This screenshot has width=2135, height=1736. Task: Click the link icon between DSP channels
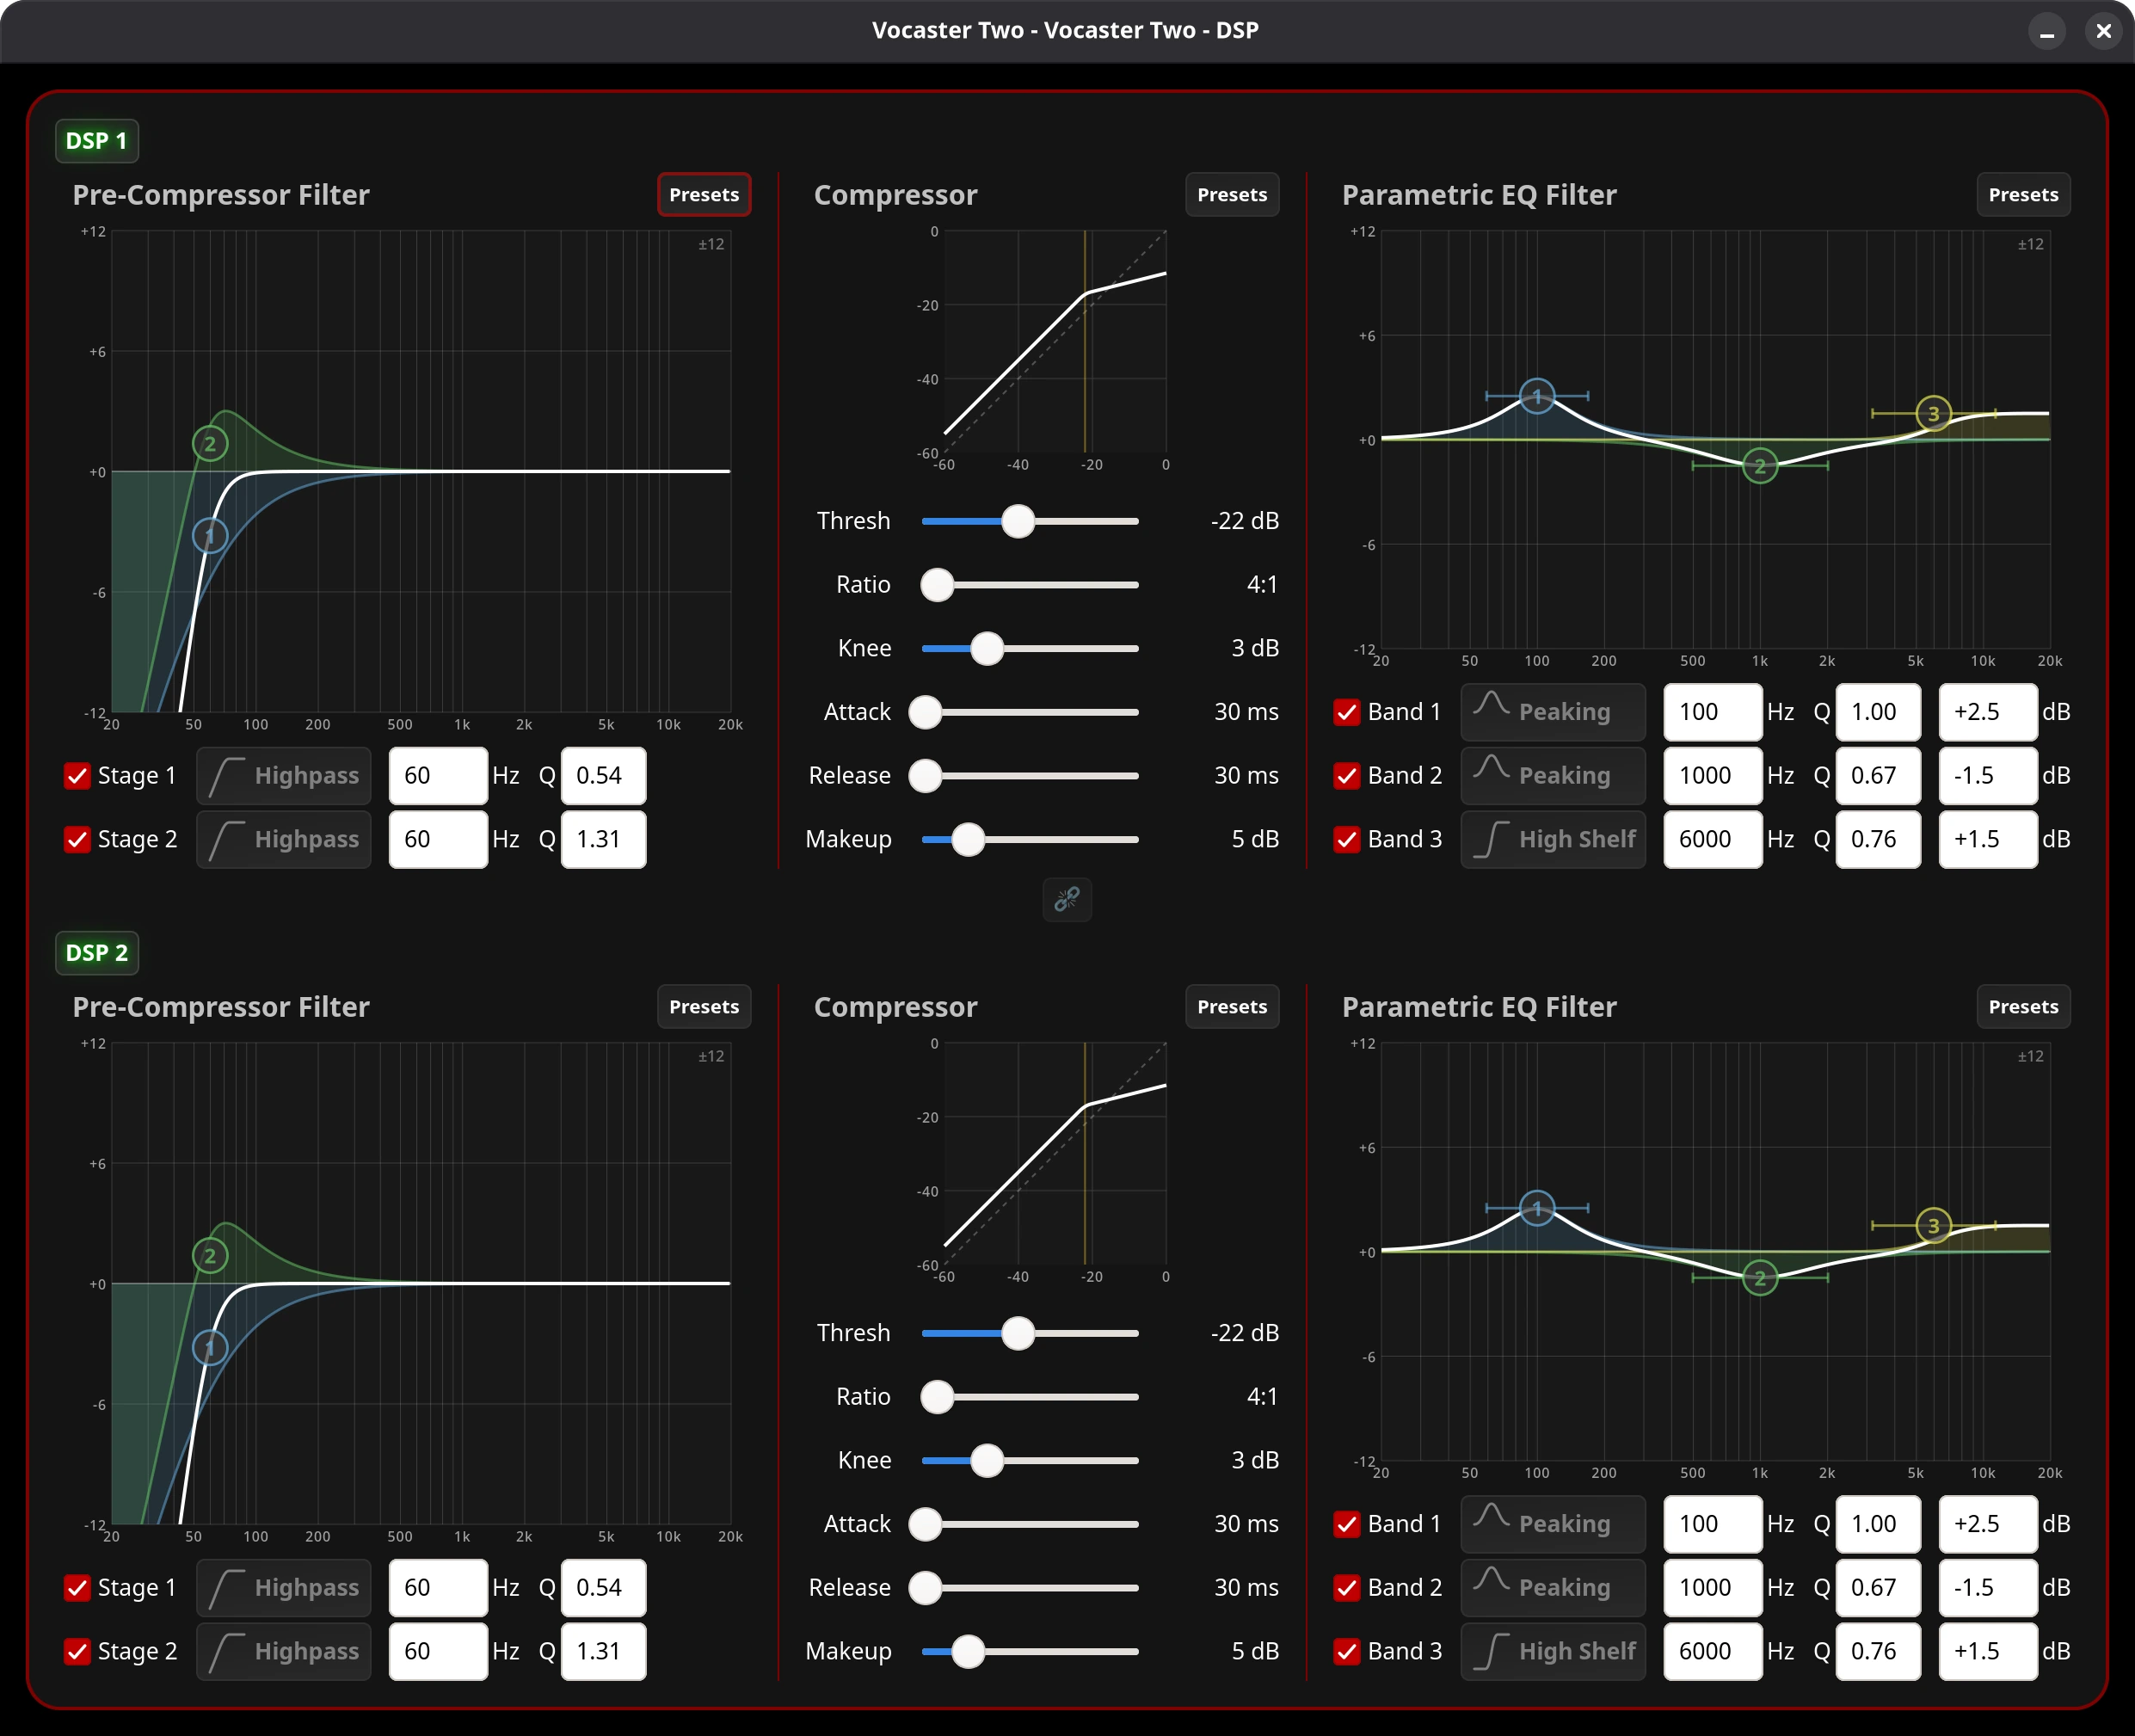pos(1067,899)
